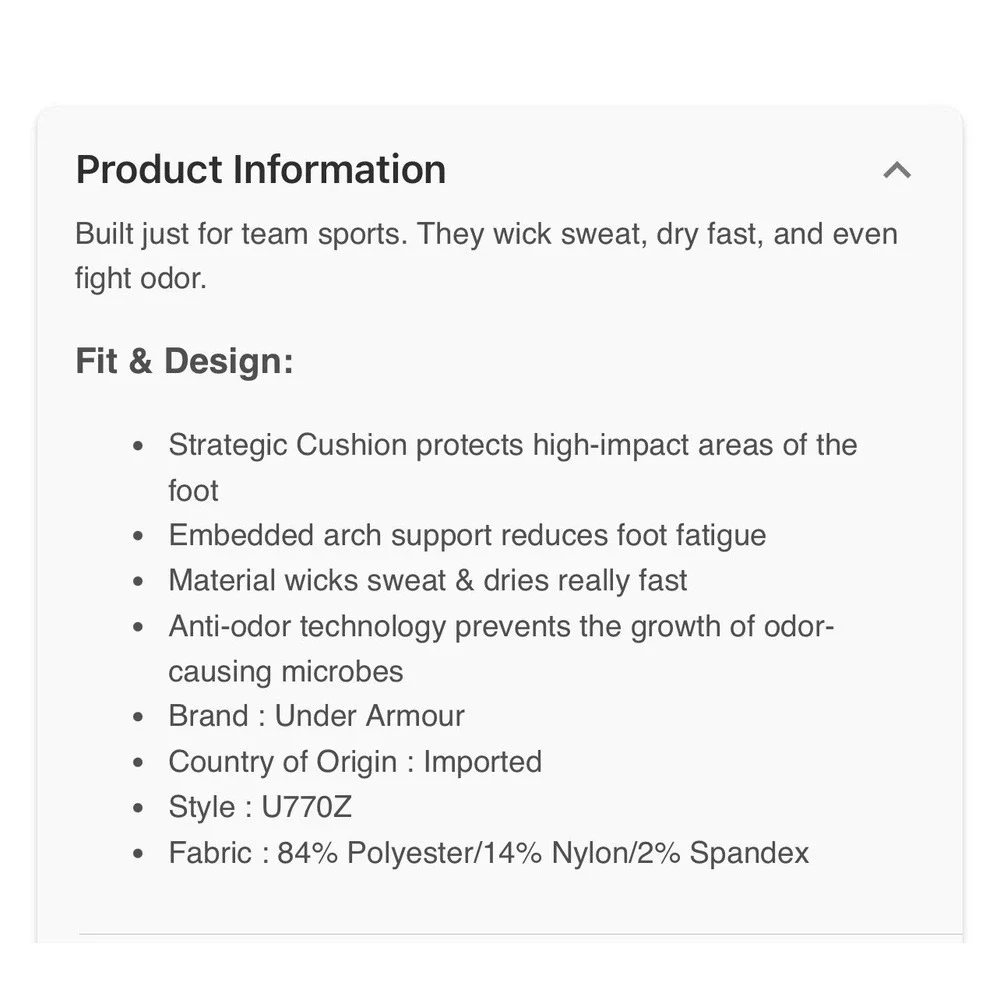
Task: Select 'Material wicks sweat & dries really fast'
Action: click(x=427, y=580)
